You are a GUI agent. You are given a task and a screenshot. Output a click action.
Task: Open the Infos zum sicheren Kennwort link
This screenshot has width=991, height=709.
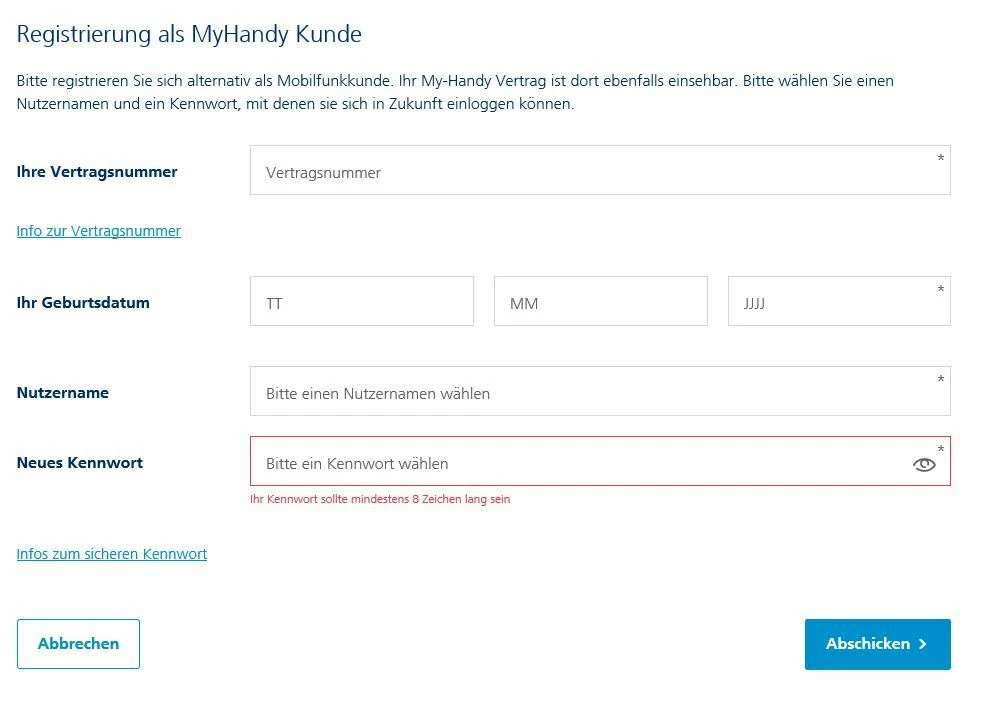(111, 554)
